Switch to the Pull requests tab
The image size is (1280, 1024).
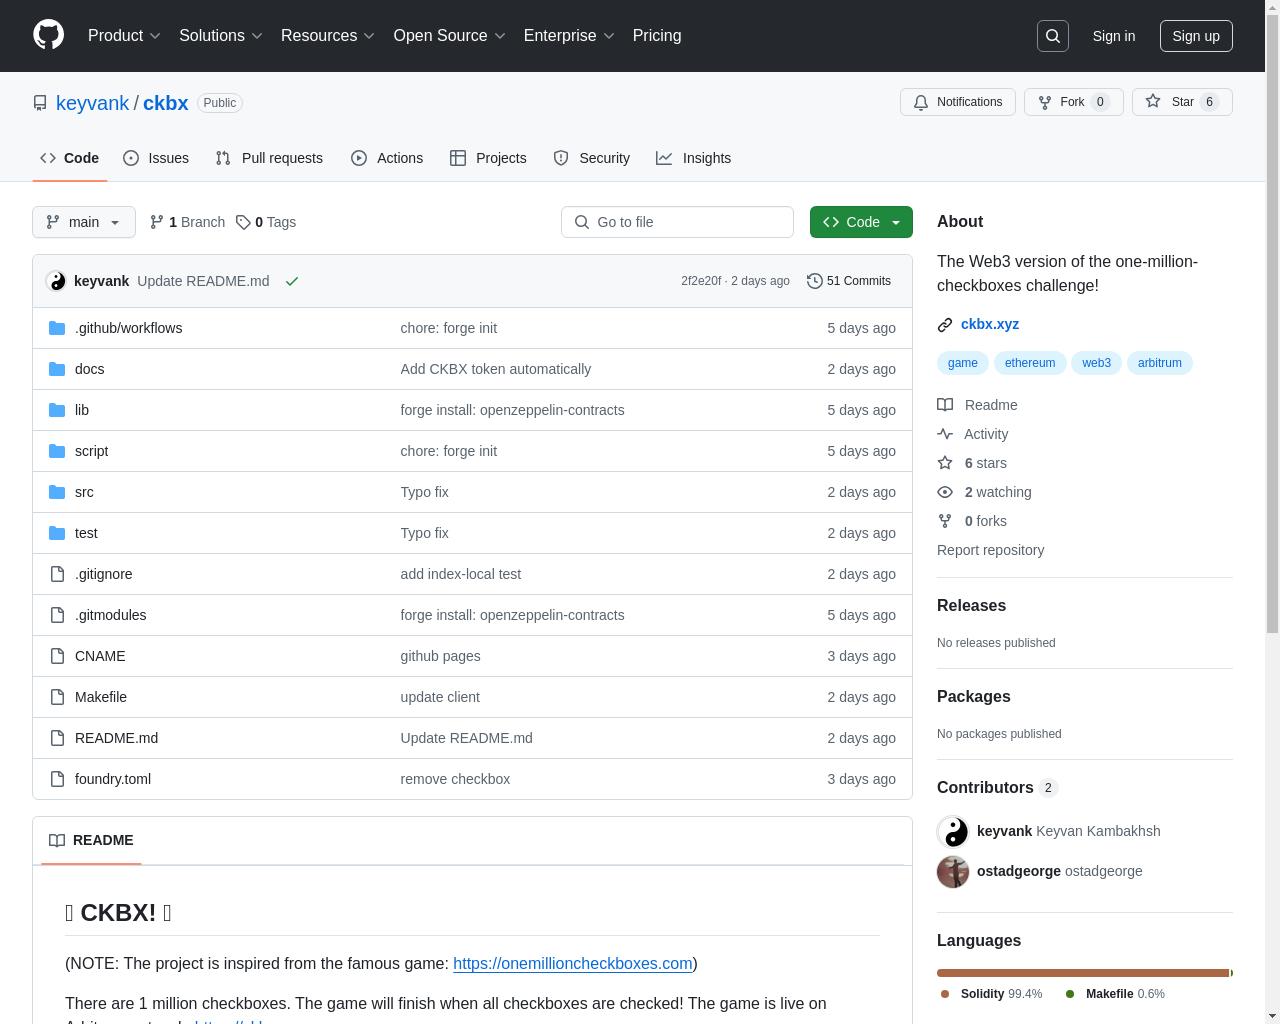pyautogui.click(x=269, y=158)
